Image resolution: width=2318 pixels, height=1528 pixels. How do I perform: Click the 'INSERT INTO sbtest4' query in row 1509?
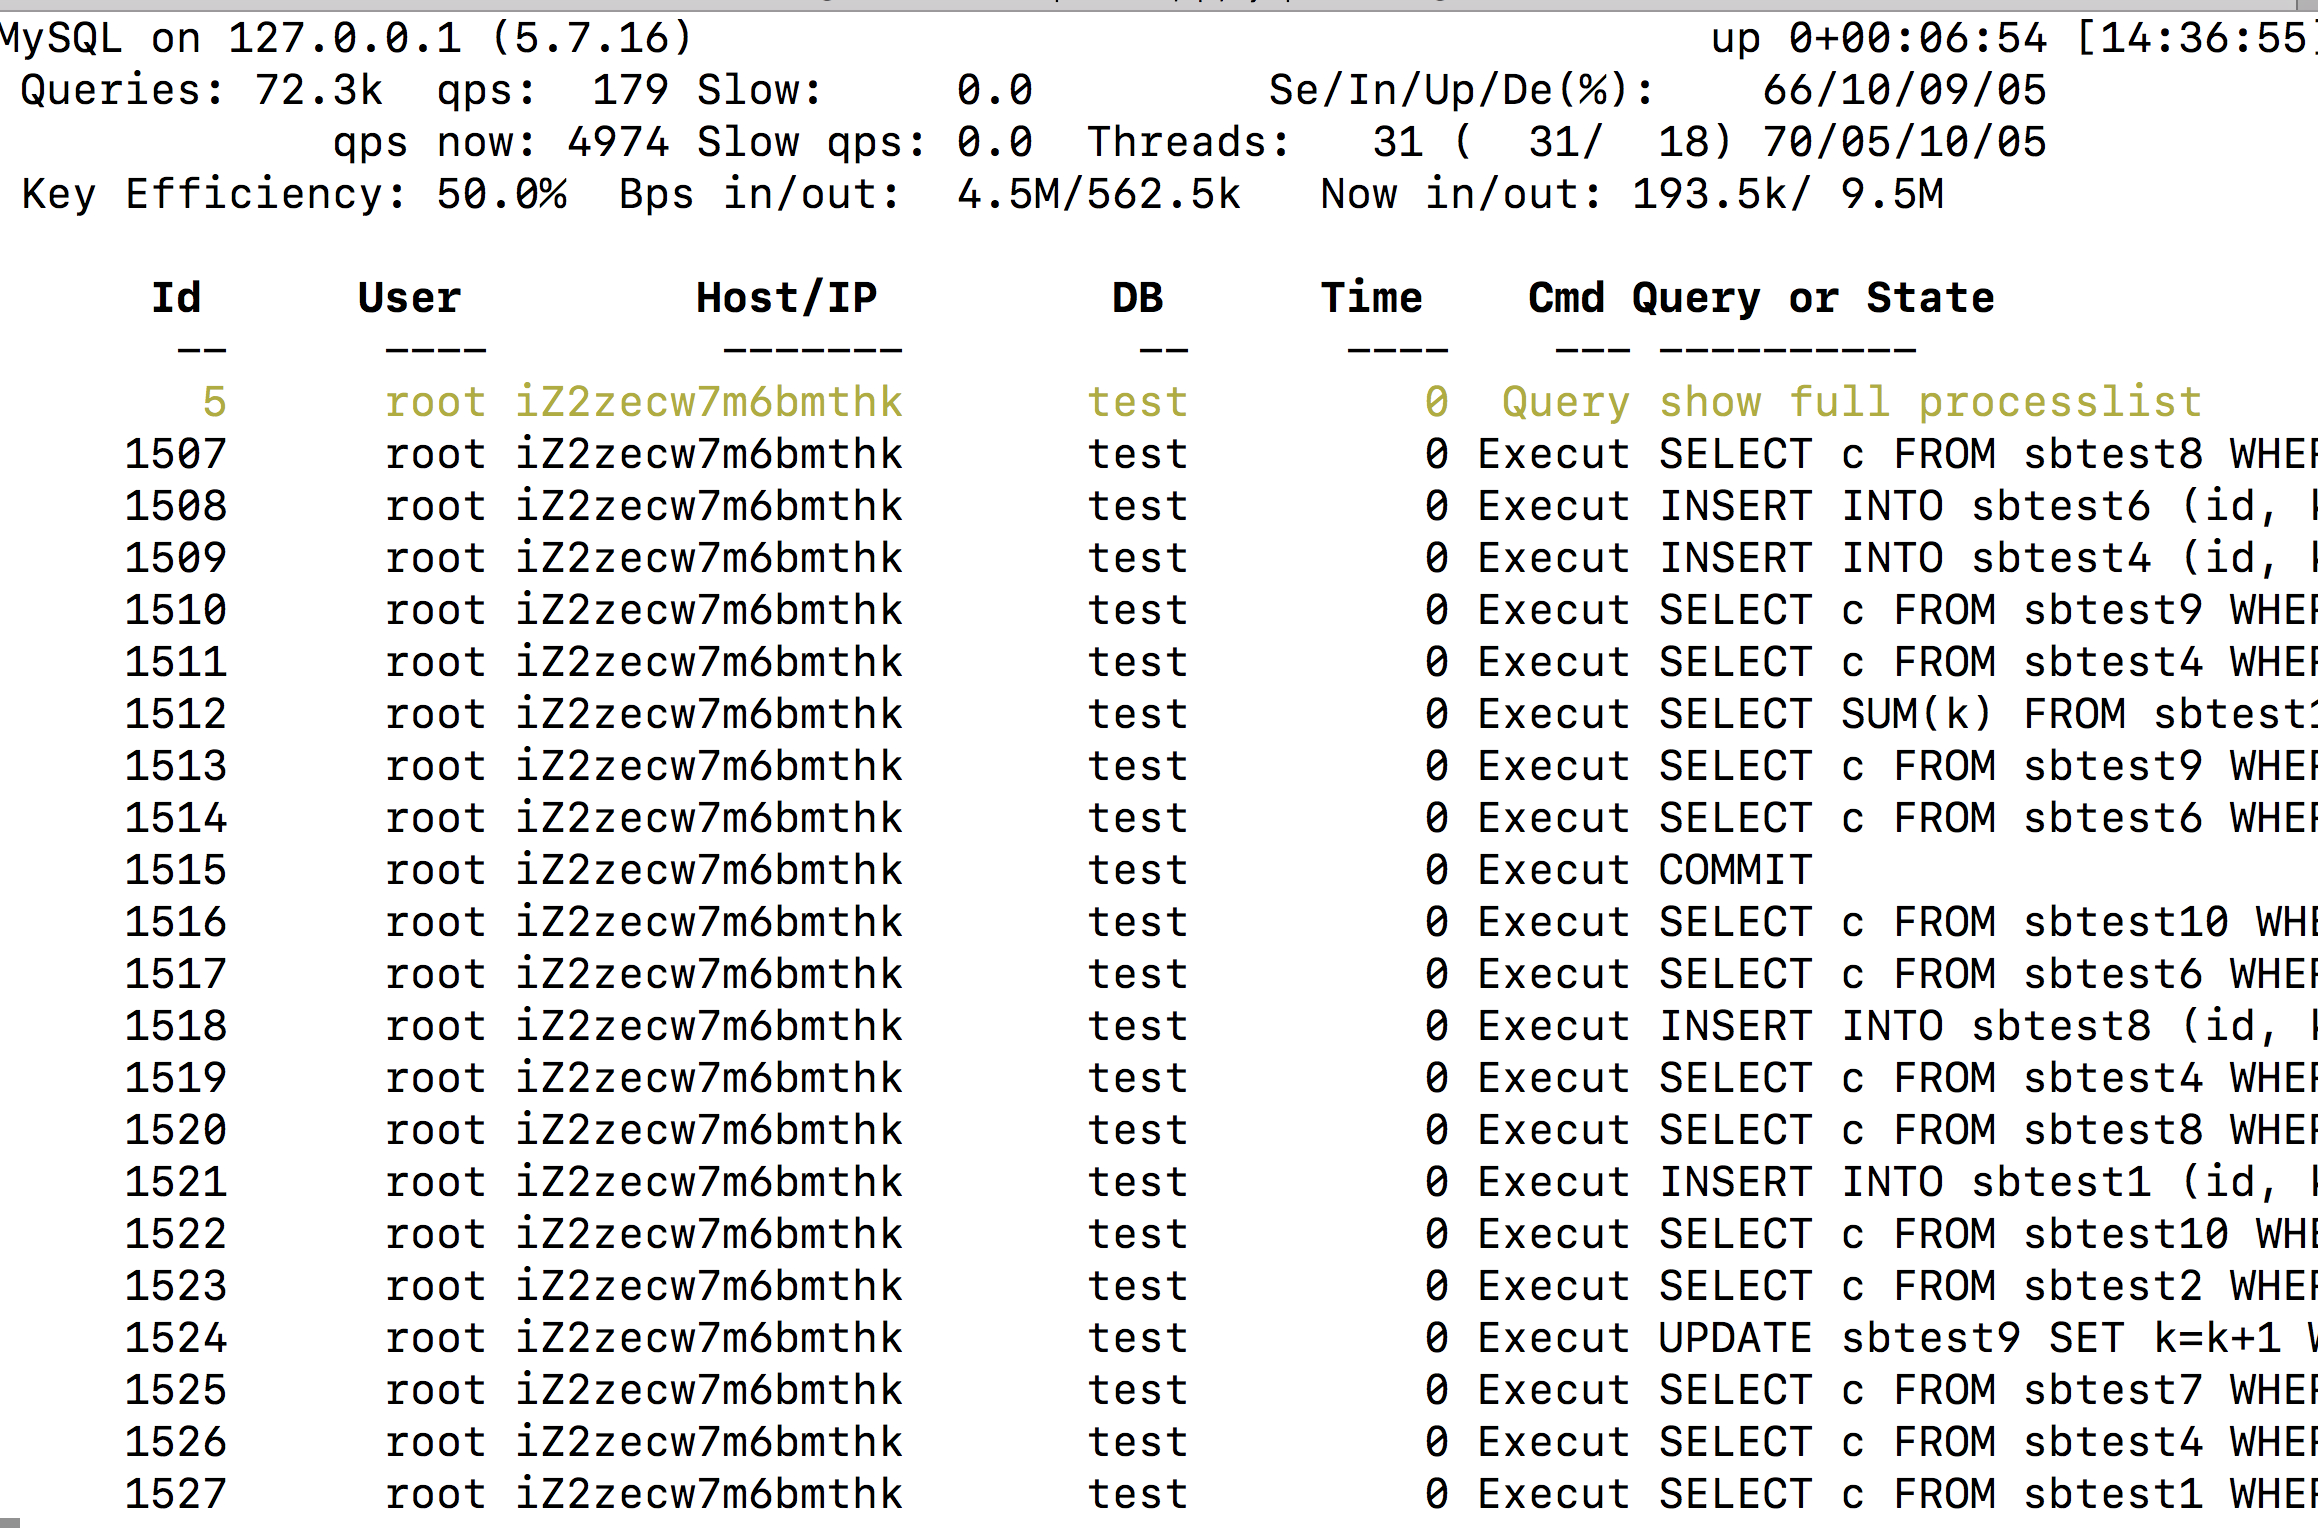coord(1905,559)
